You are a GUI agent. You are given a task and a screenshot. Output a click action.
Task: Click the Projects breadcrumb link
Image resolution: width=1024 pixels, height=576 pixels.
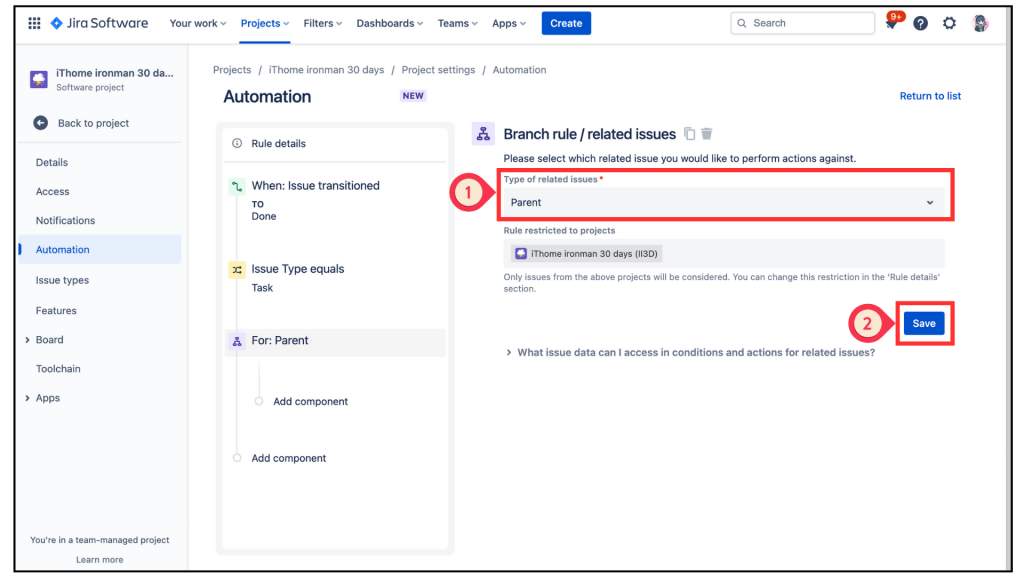tap(232, 70)
